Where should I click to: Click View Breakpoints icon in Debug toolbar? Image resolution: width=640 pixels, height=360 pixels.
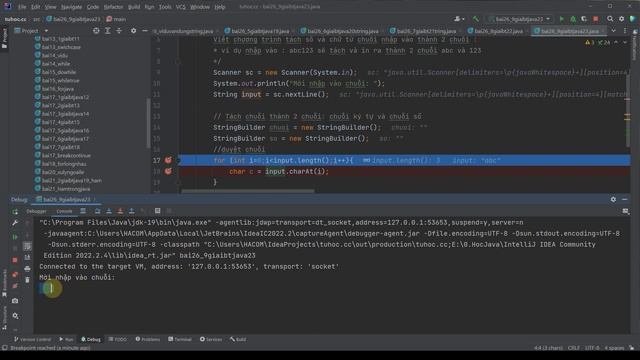click(x=15, y=274)
